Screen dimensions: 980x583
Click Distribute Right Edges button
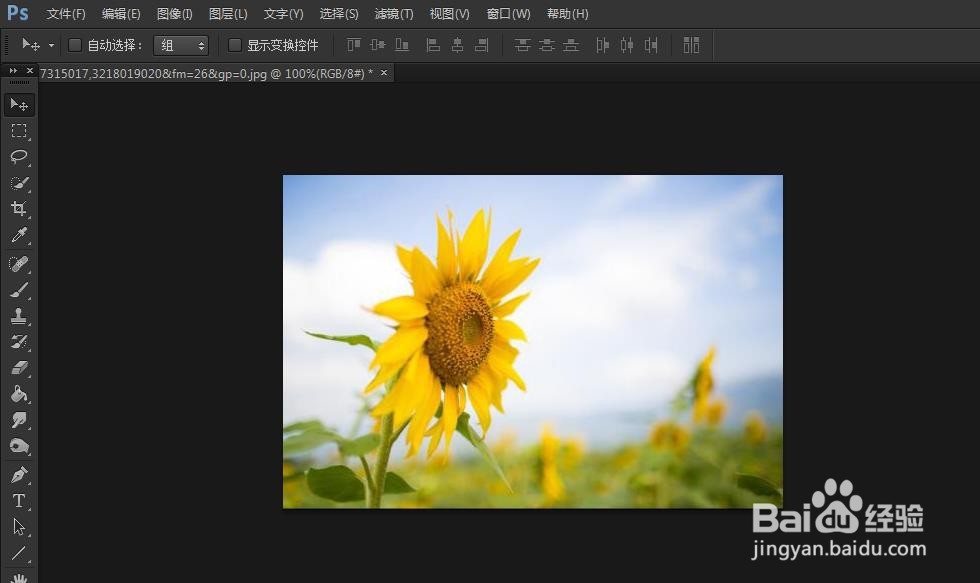click(x=651, y=45)
